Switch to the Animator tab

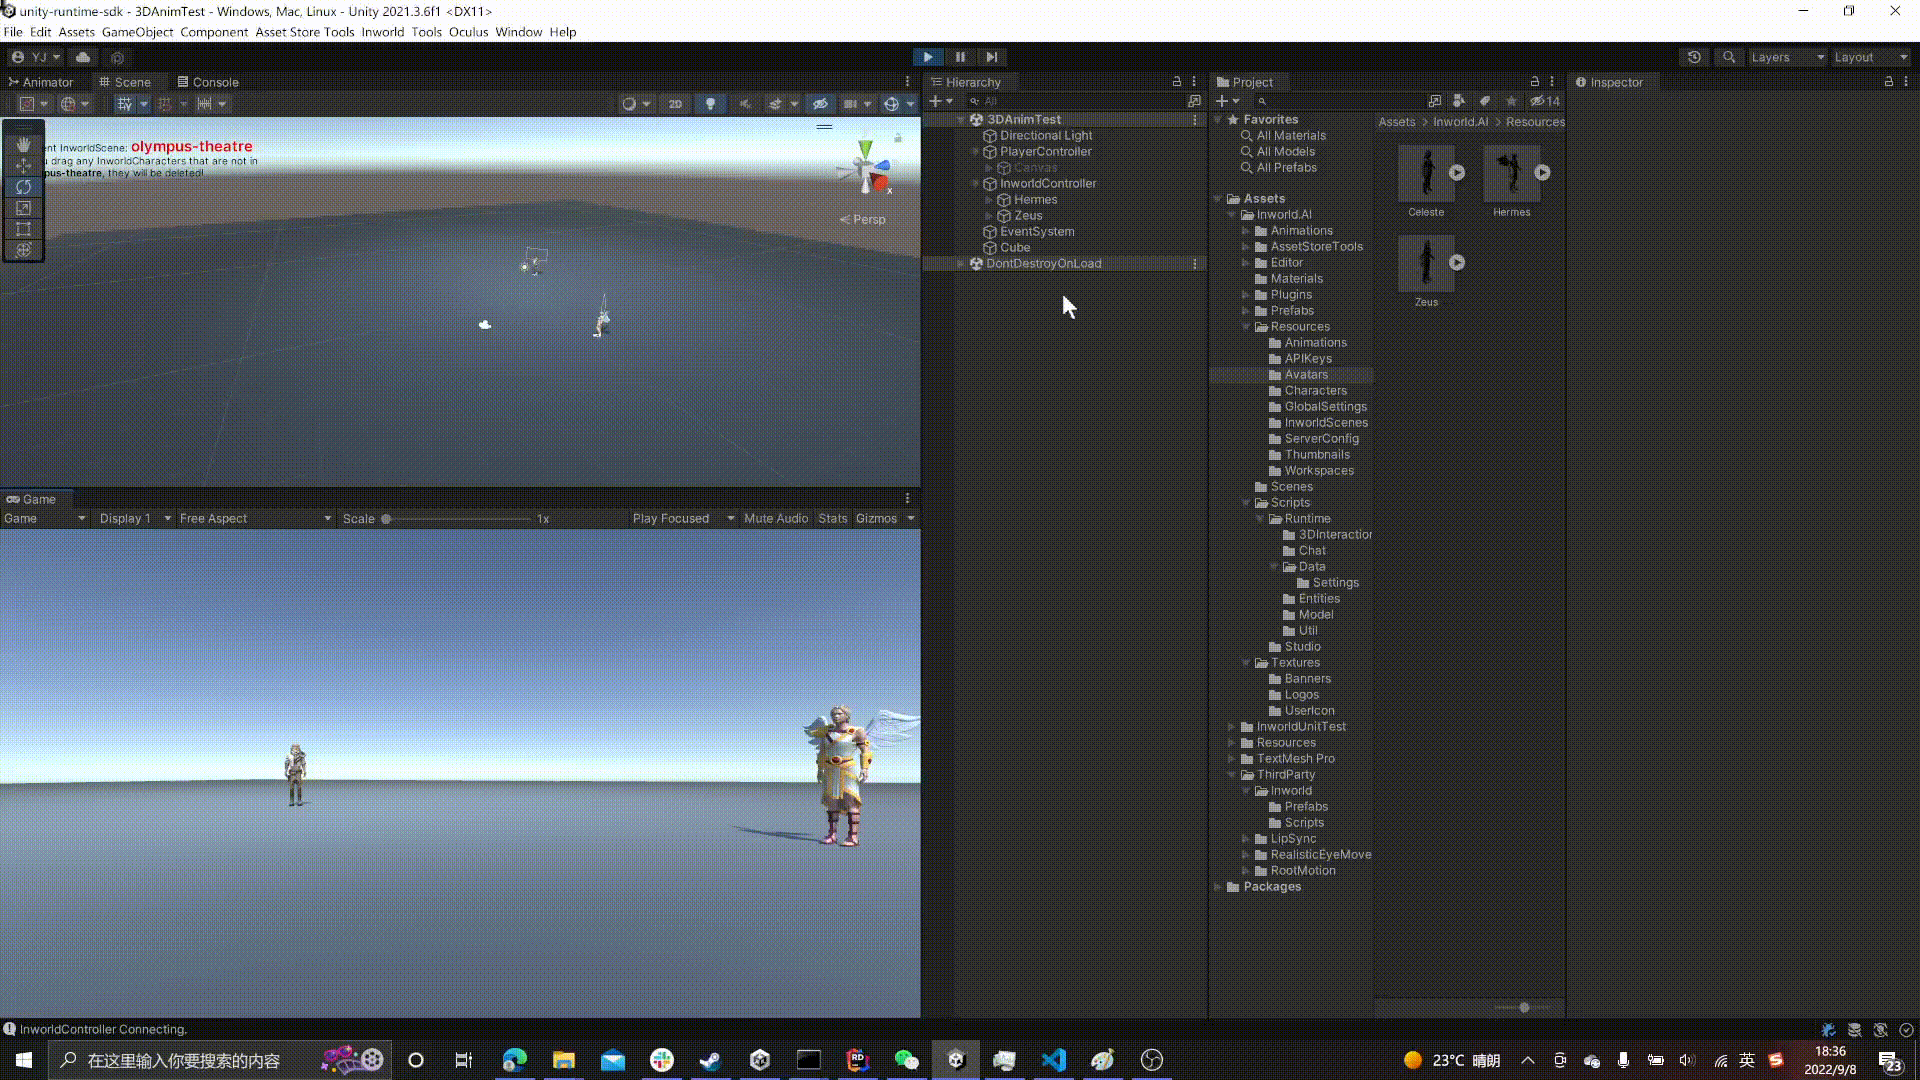point(40,82)
